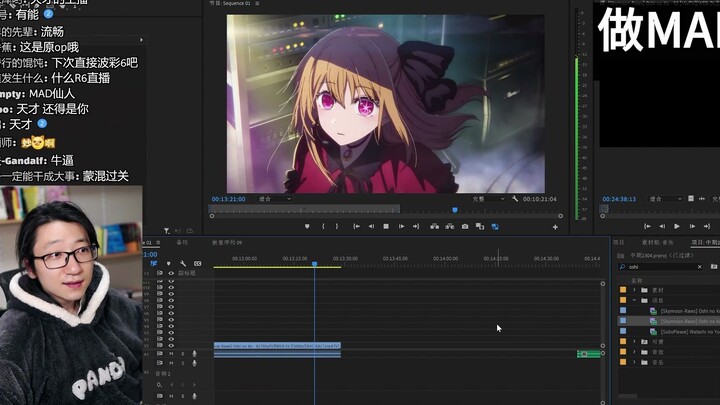Click the project search field containing oshi
Image resolution: width=720 pixels, height=405 pixels.
tap(659, 267)
